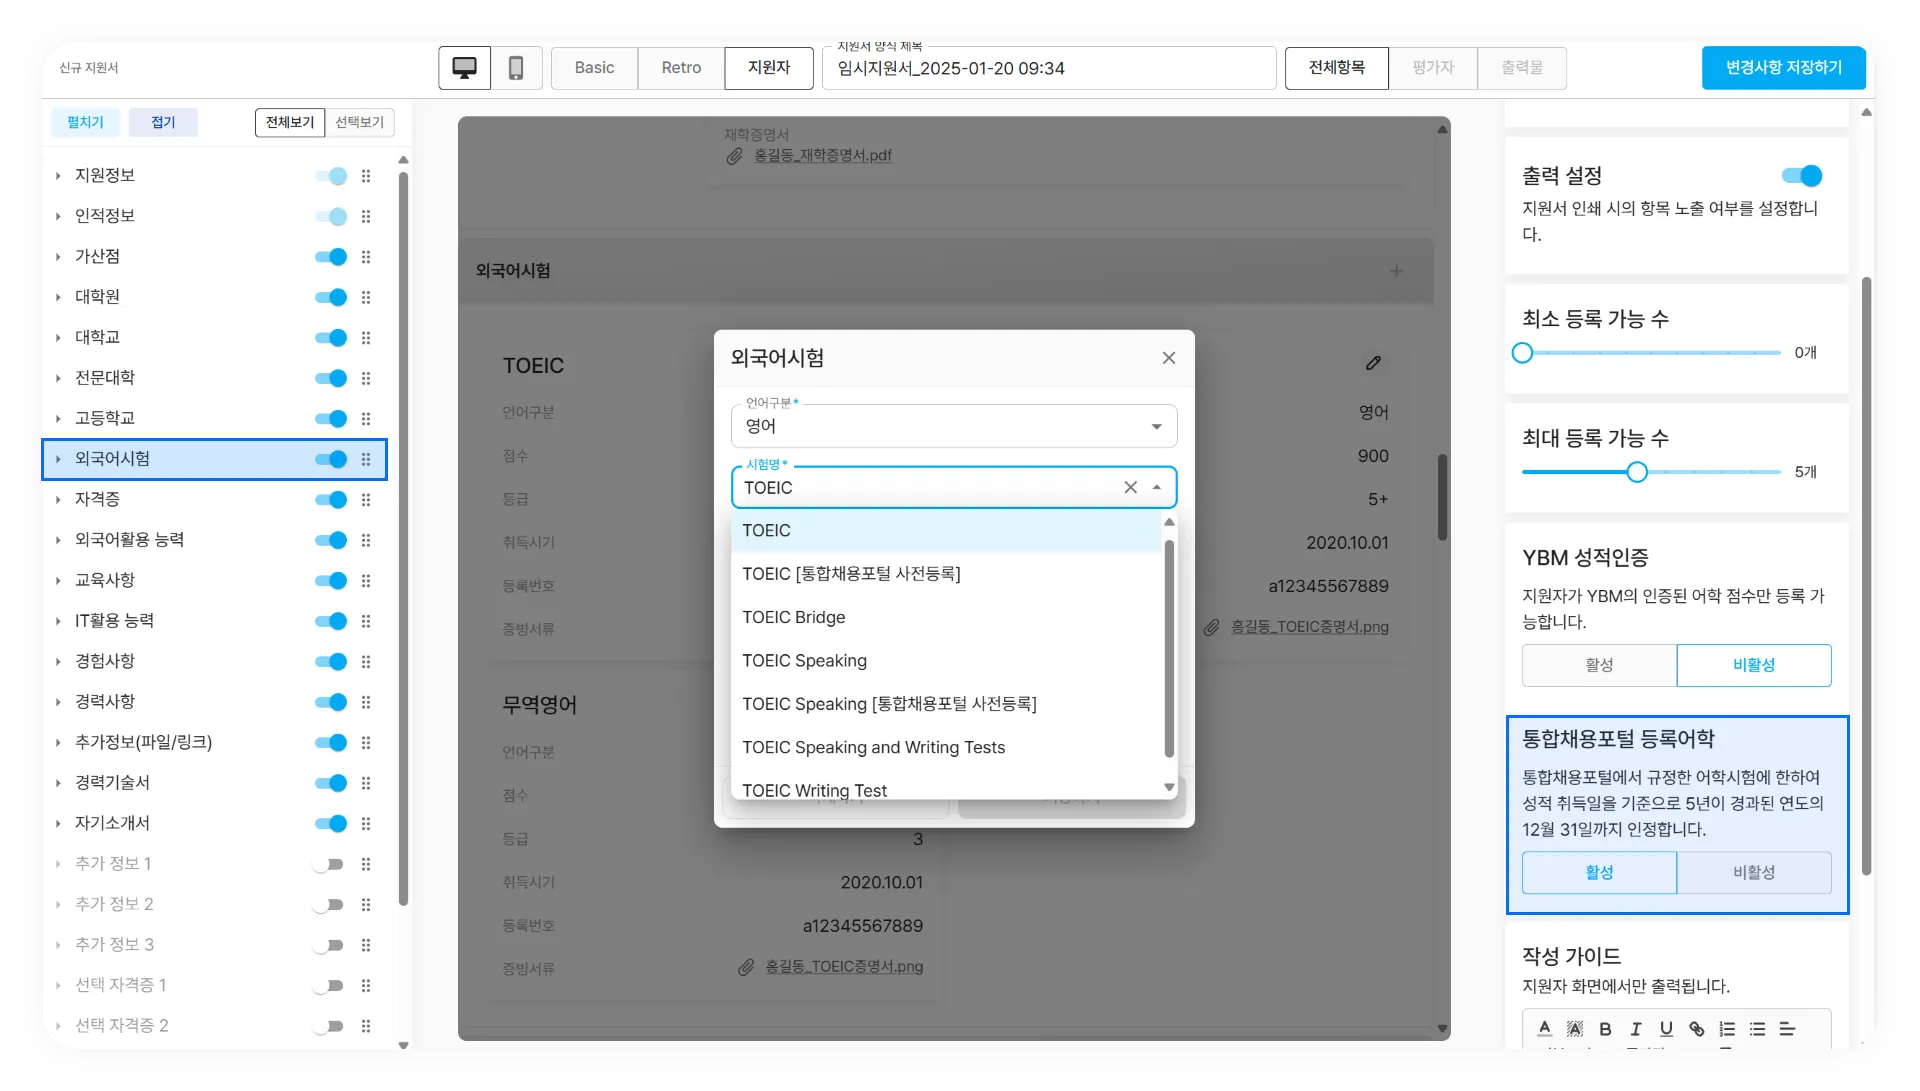
Task: Open the 언어구분 dropdown
Action: point(953,426)
